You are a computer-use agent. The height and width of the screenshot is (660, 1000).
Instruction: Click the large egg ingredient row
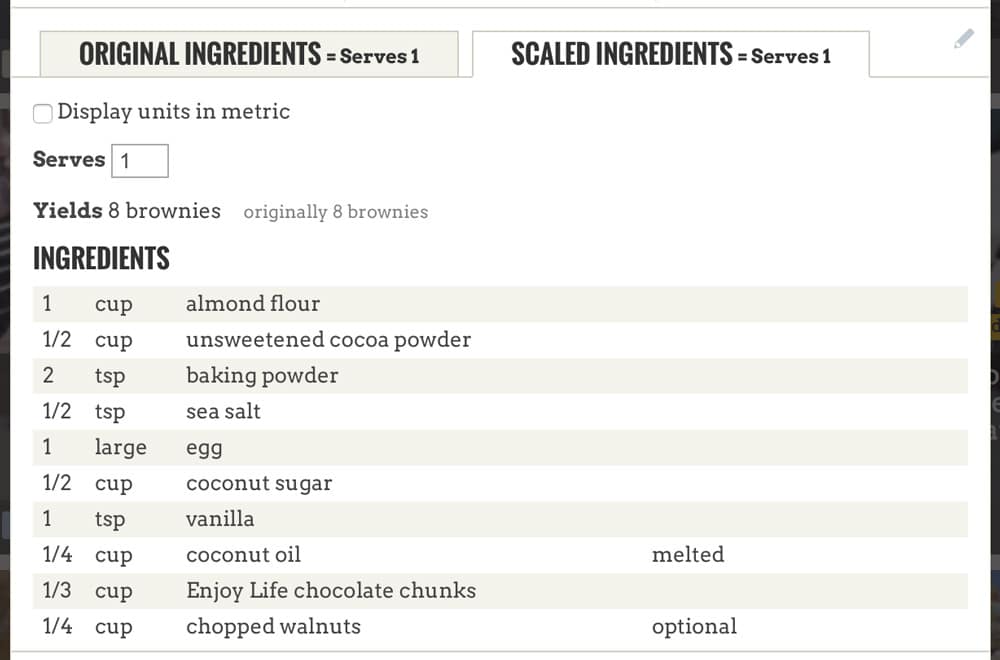[501, 447]
